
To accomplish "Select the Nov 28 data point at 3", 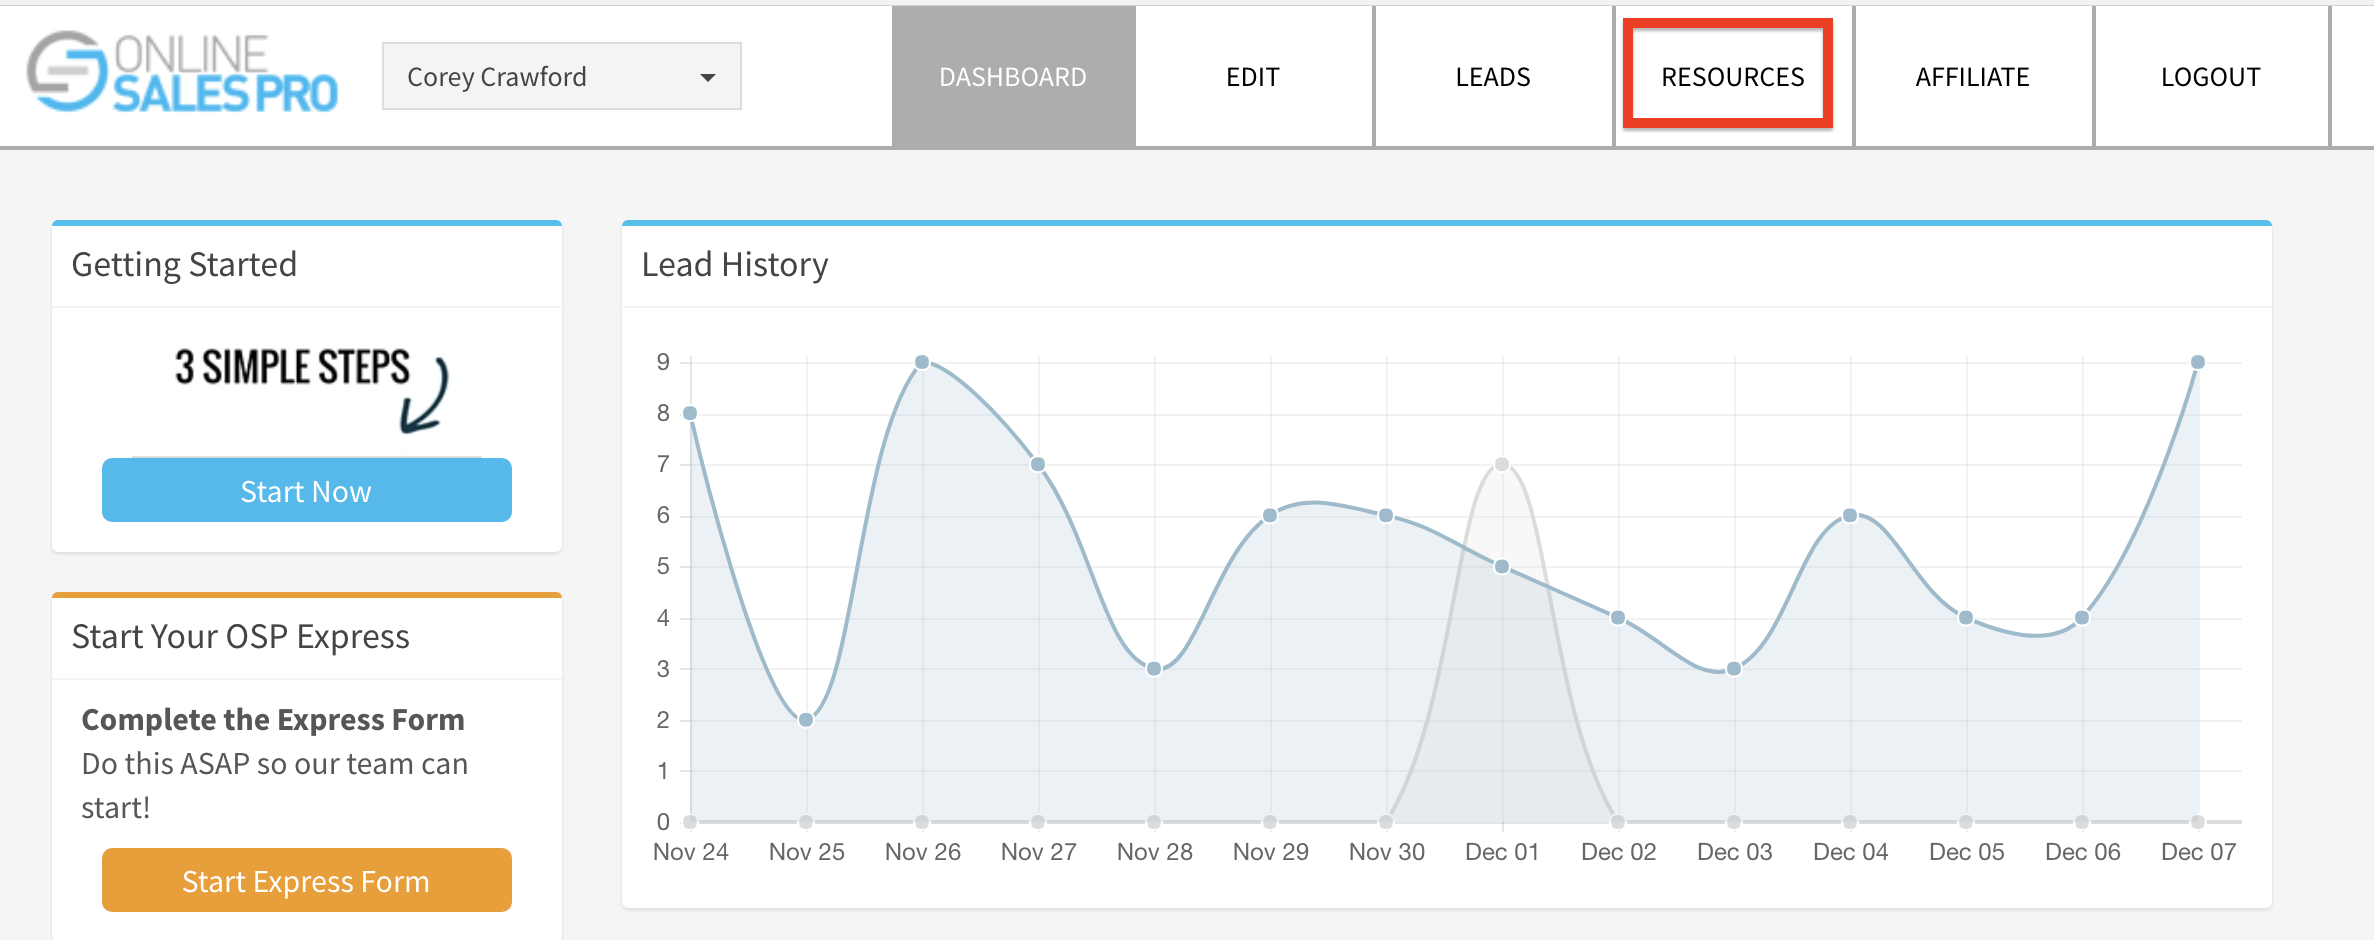I will click(1154, 668).
